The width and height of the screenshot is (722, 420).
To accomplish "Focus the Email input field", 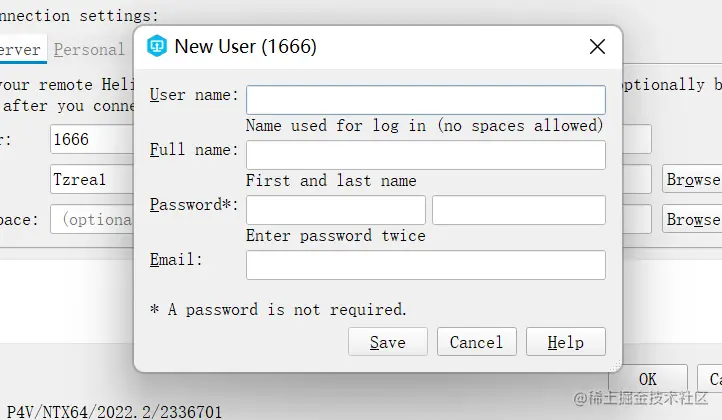I will tap(425, 265).
